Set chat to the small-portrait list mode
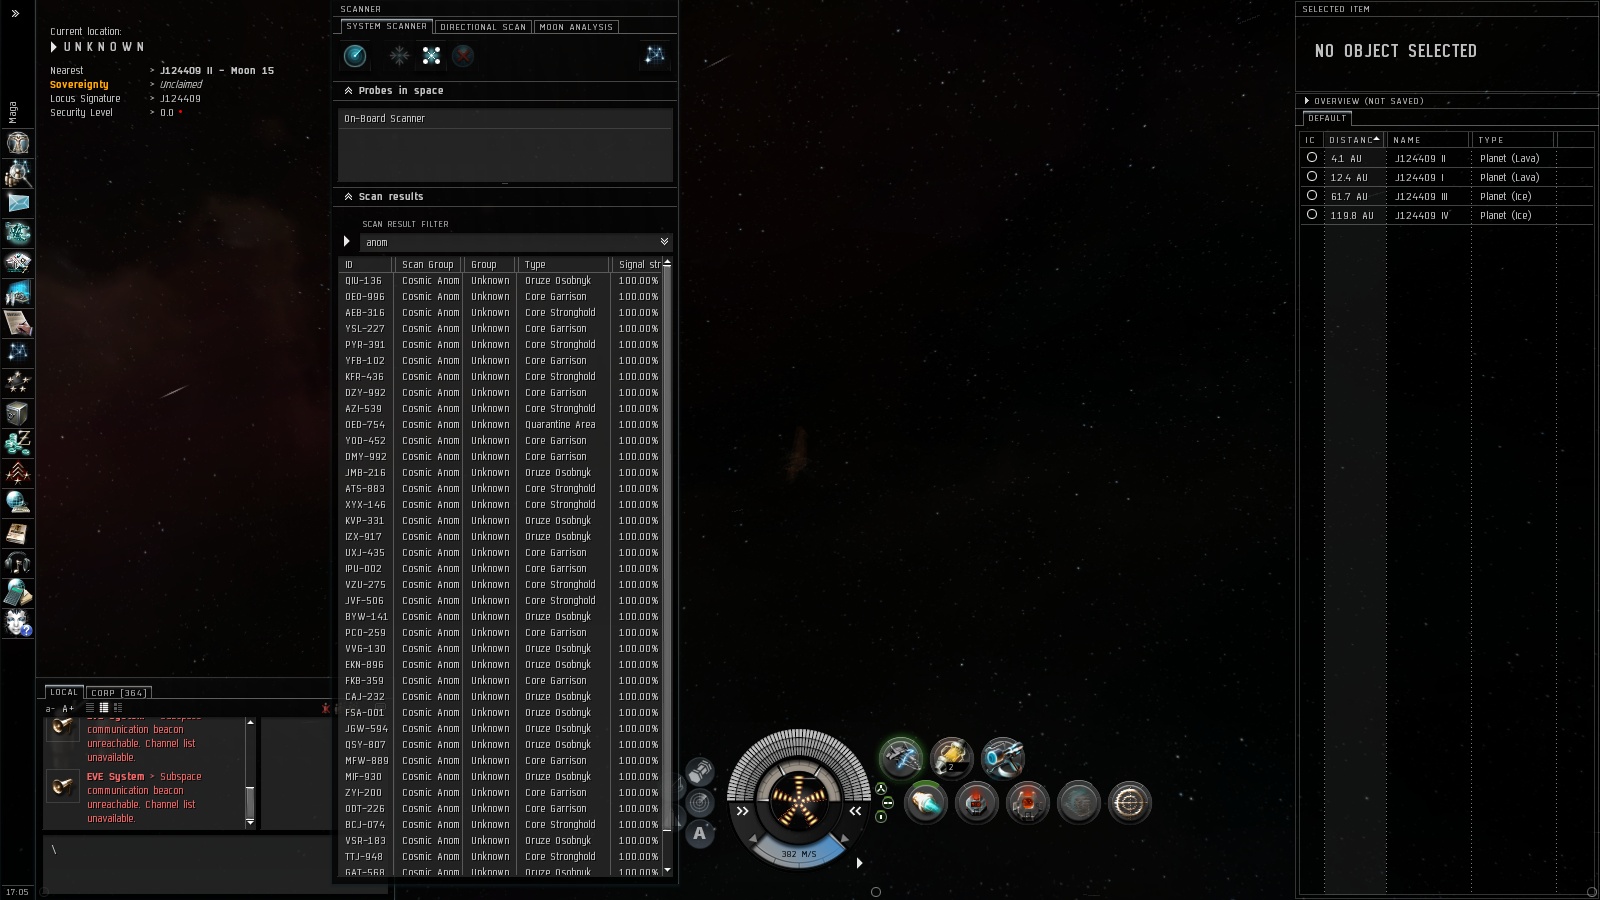Image resolution: width=1600 pixels, height=900 pixels. pos(118,708)
